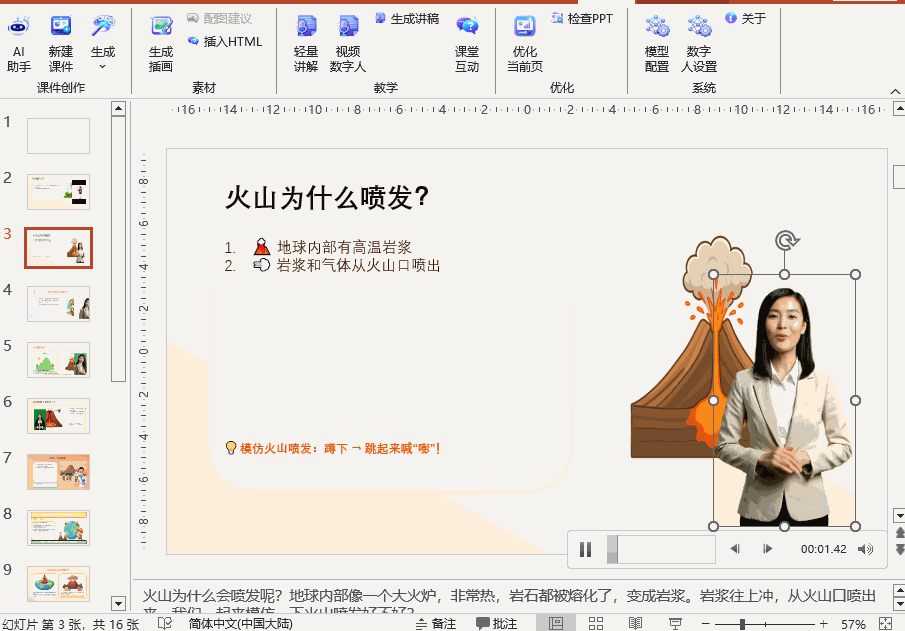Click 配图建议 image suggestion
This screenshot has height=631, width=905.
click(x=220, y=18)
